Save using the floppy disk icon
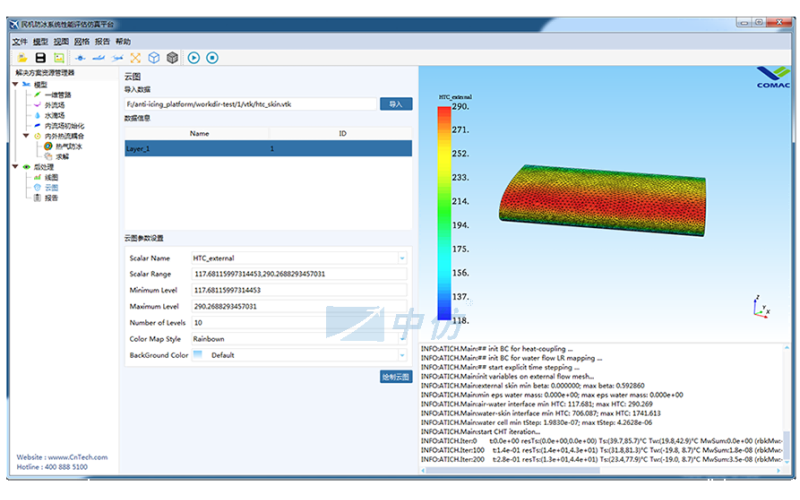The height and width of the screenshot is (500, 800). coord(40,58)
